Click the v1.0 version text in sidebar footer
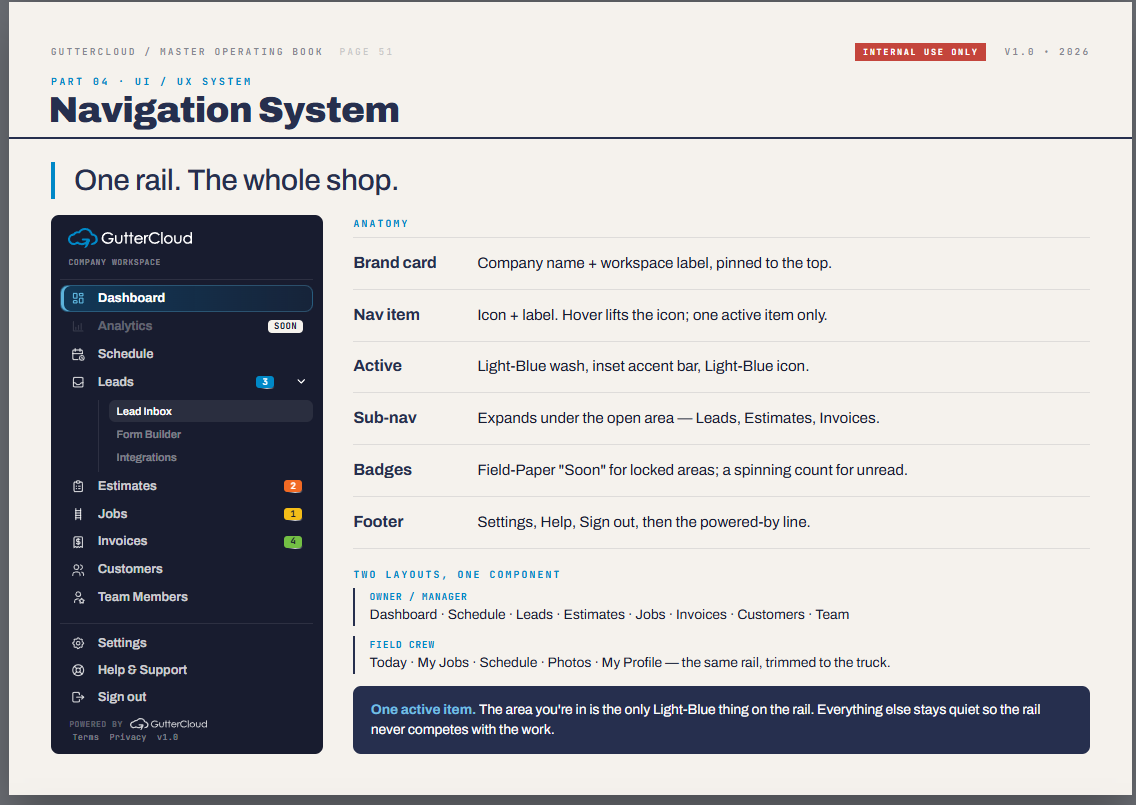 point(167,737)
